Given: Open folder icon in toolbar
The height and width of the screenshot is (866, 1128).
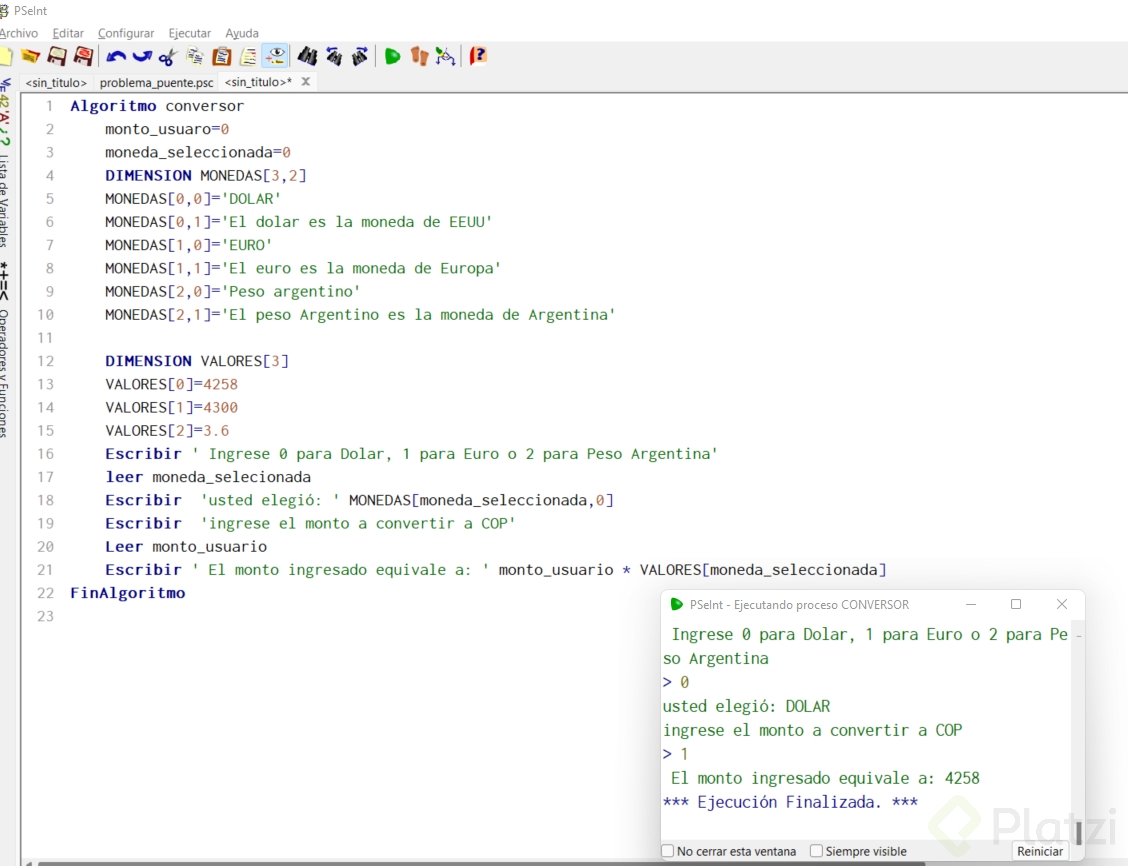Looking at the screenshot, I should coord(30,57).
